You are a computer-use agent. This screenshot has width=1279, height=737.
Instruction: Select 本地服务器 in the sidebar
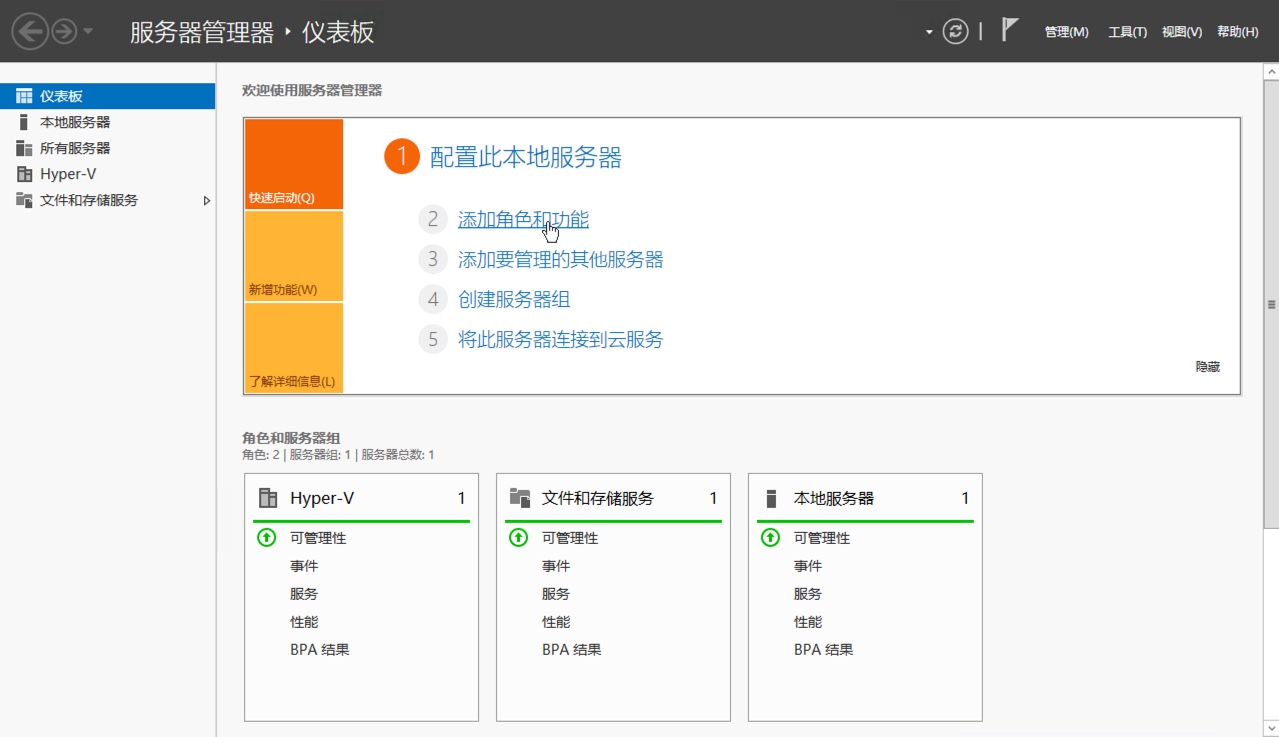(75, 122)
